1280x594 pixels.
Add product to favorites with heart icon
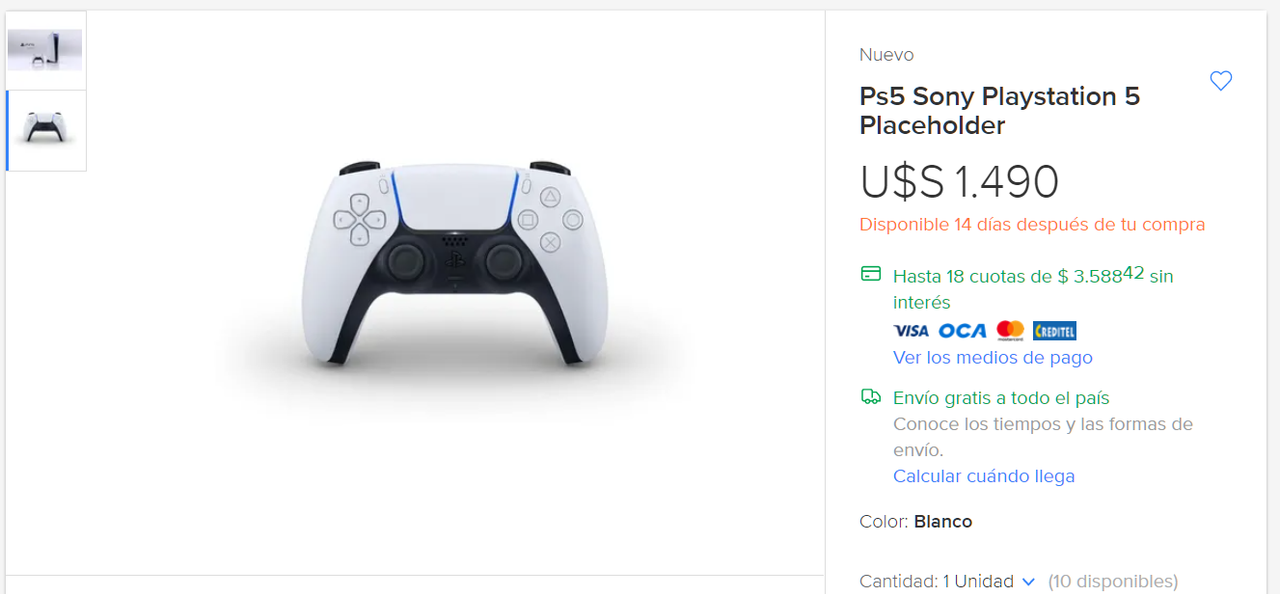coord(1220,81)
